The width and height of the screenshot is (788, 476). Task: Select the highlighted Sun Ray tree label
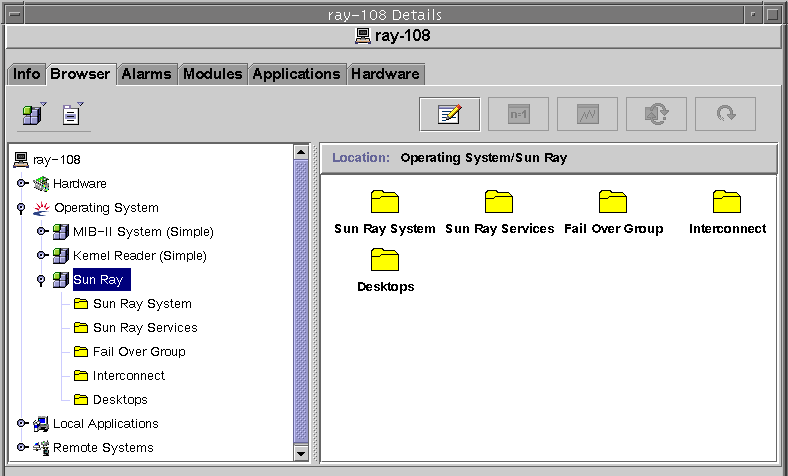[102, 279]
